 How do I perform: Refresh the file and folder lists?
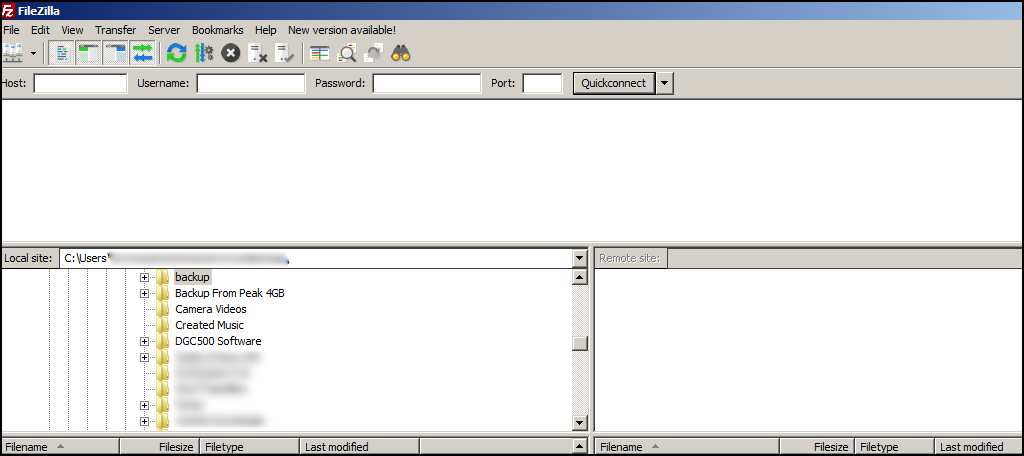(x=176, y=53)
